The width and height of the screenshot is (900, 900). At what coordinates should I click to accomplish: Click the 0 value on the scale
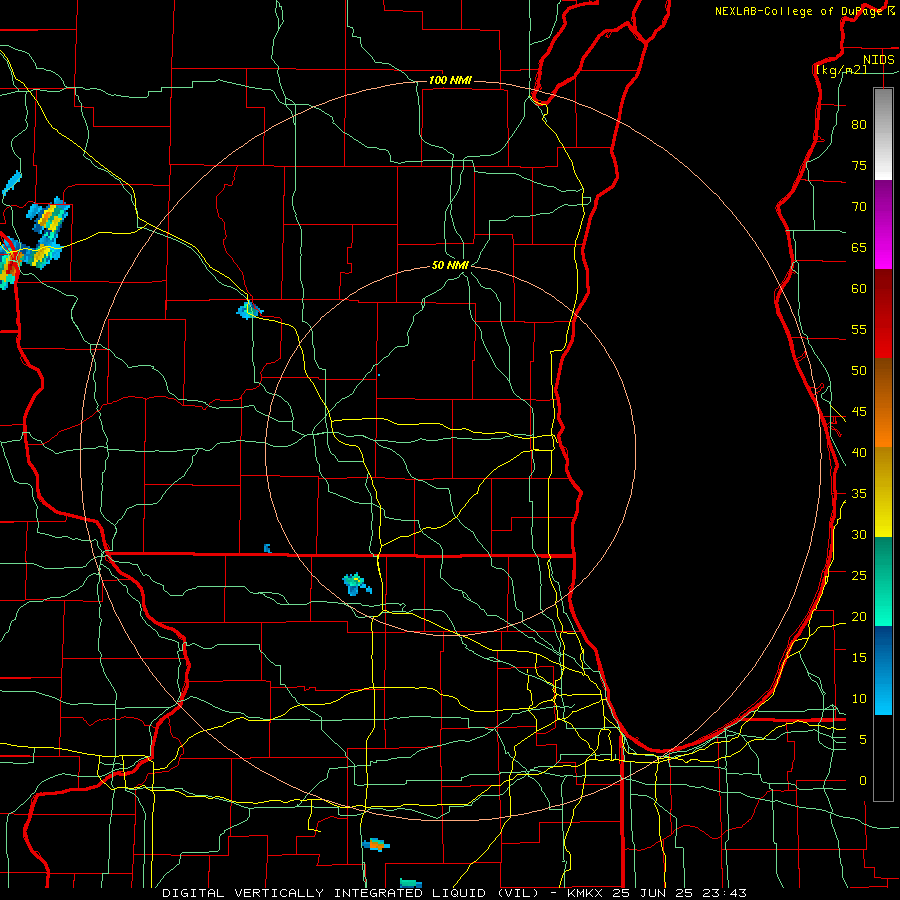point(863,781)
